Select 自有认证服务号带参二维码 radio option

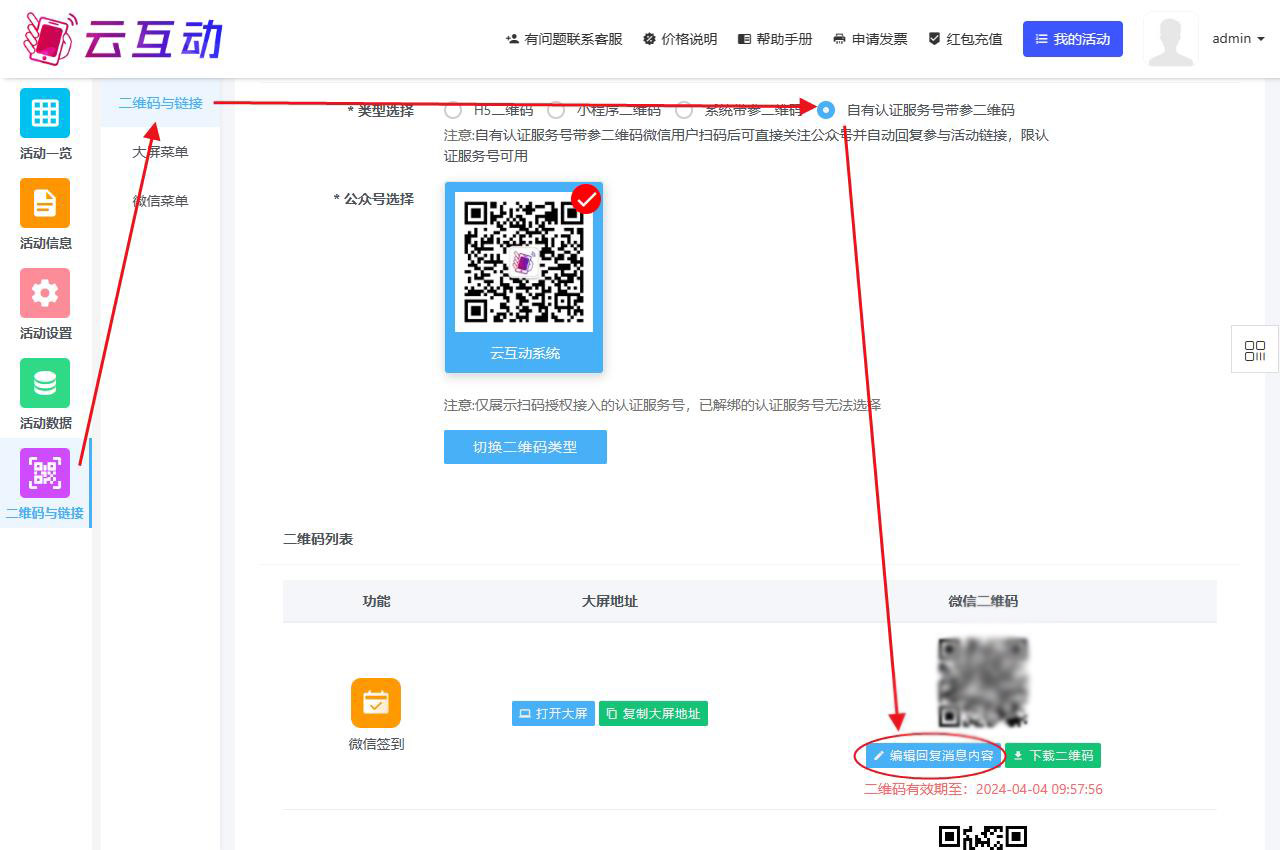(826, 110)
